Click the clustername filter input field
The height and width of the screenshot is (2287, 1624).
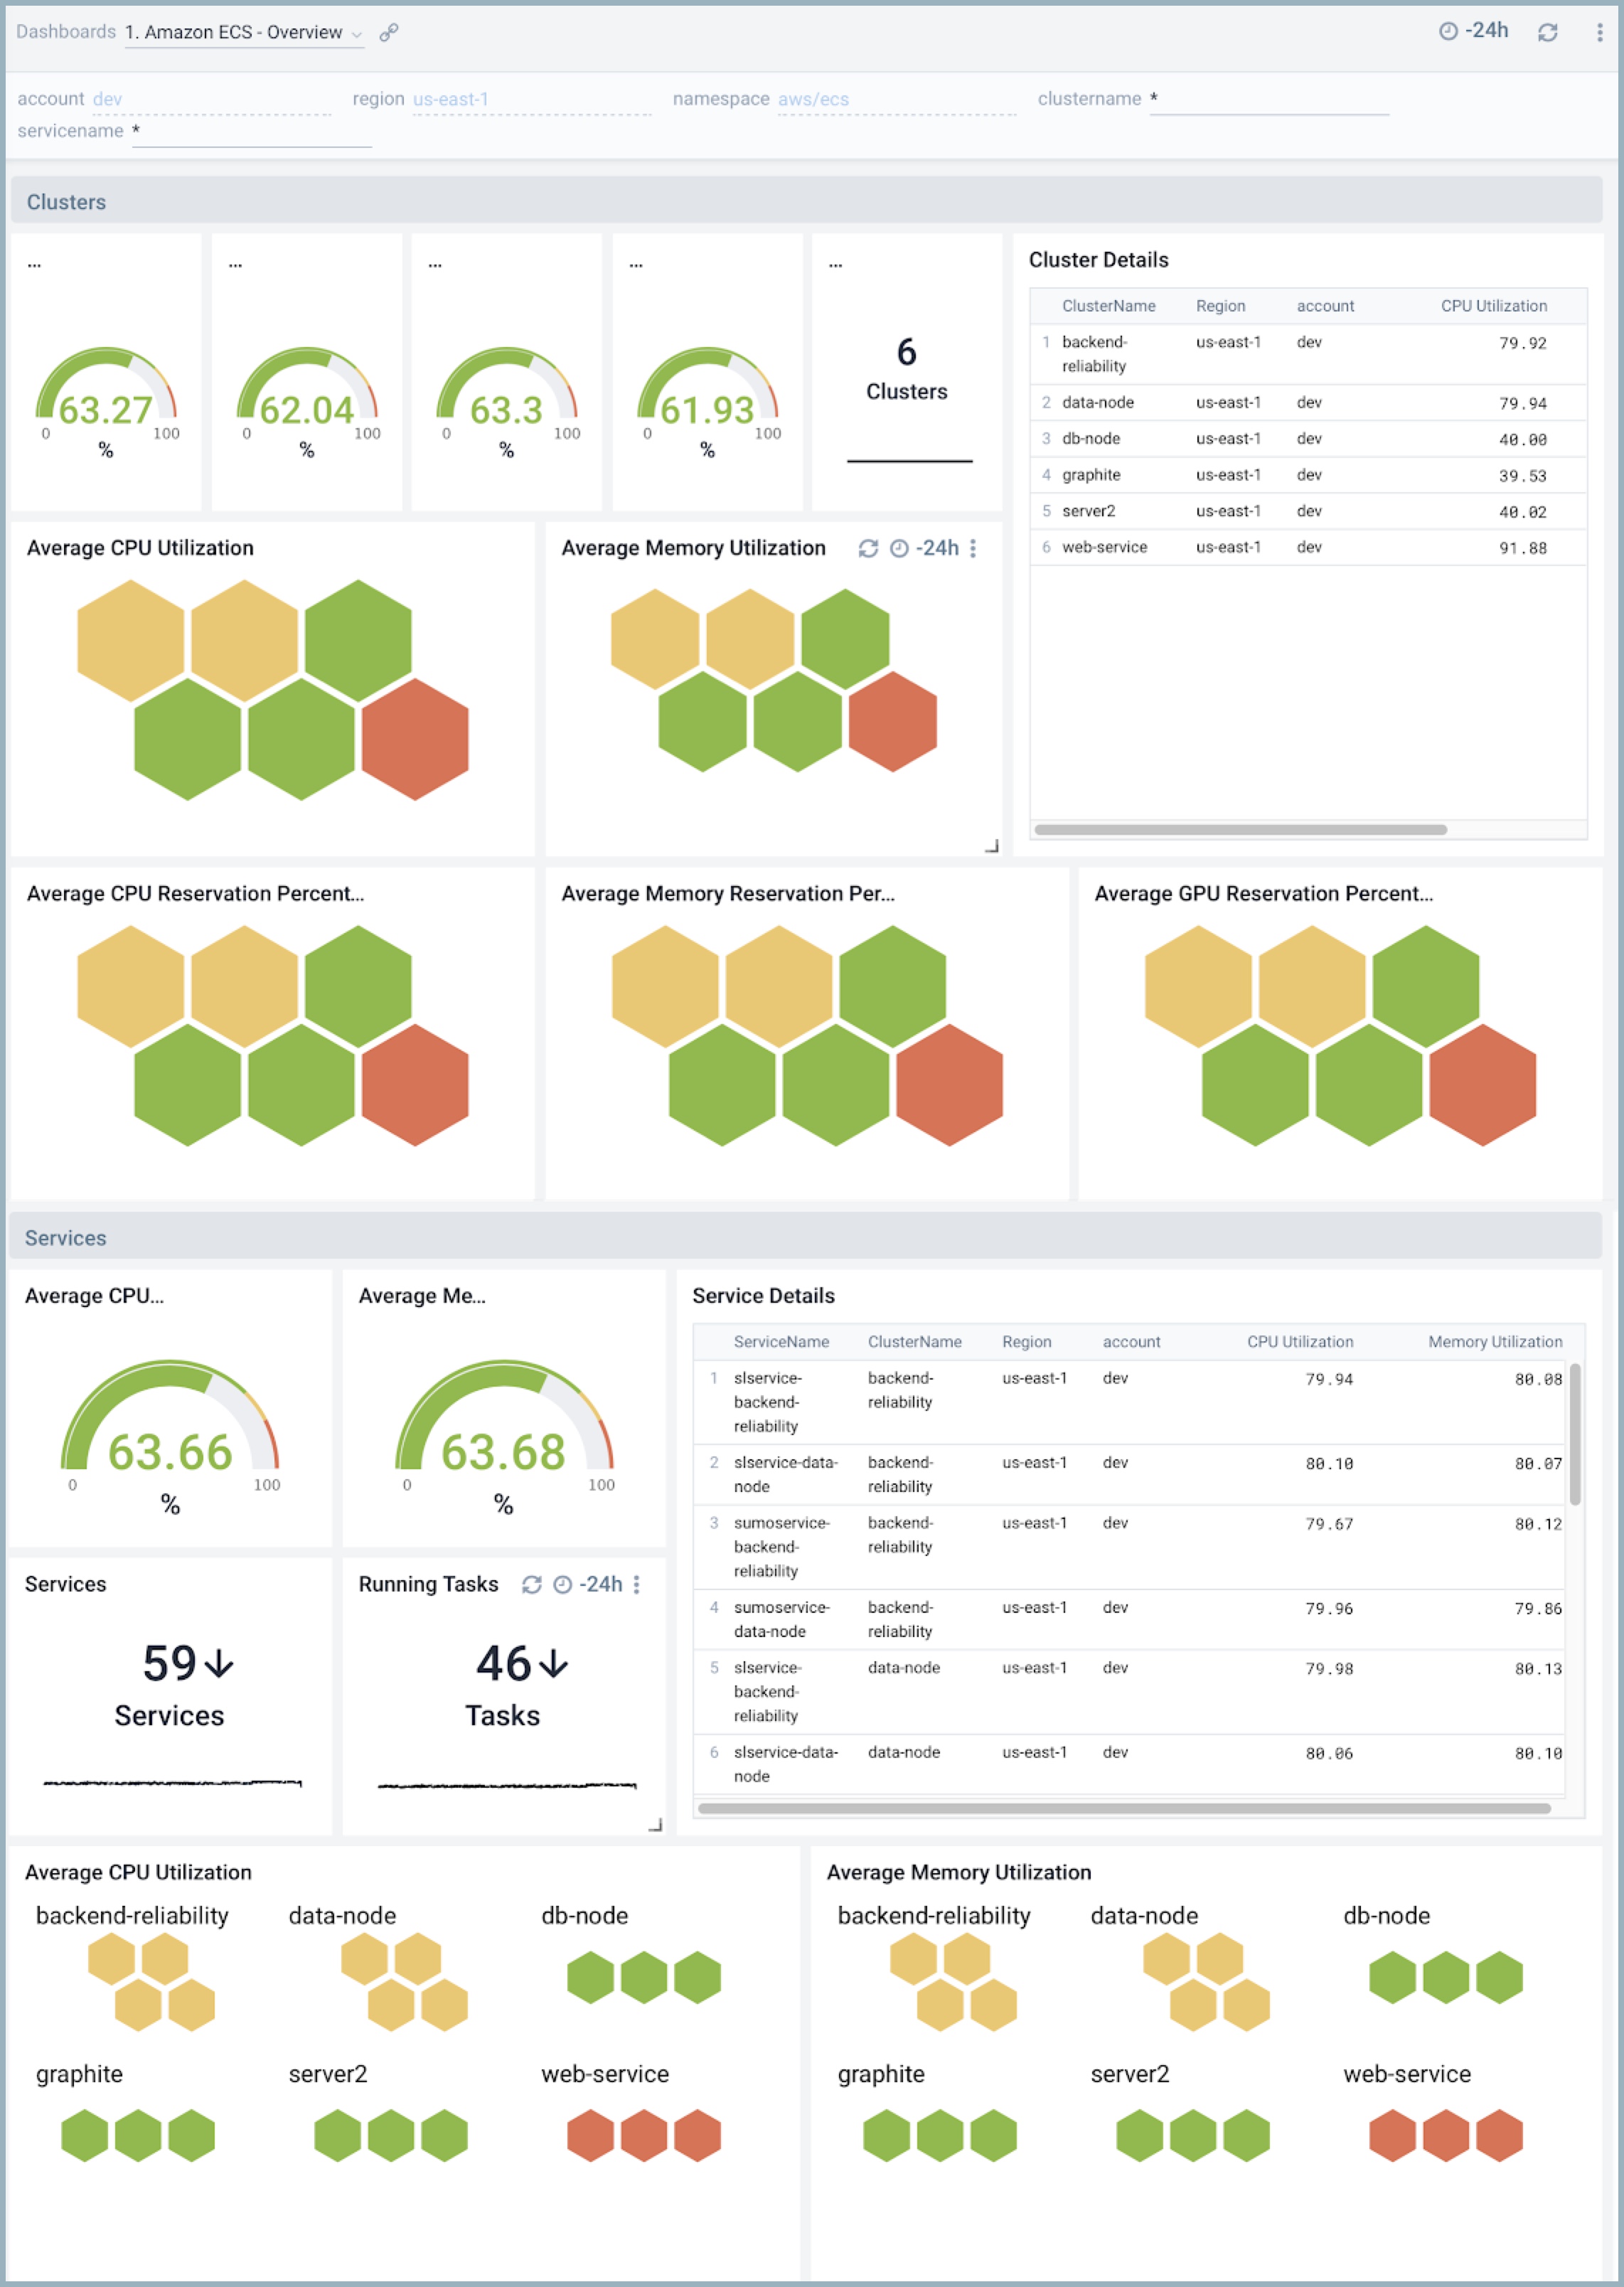point(1270,99)
